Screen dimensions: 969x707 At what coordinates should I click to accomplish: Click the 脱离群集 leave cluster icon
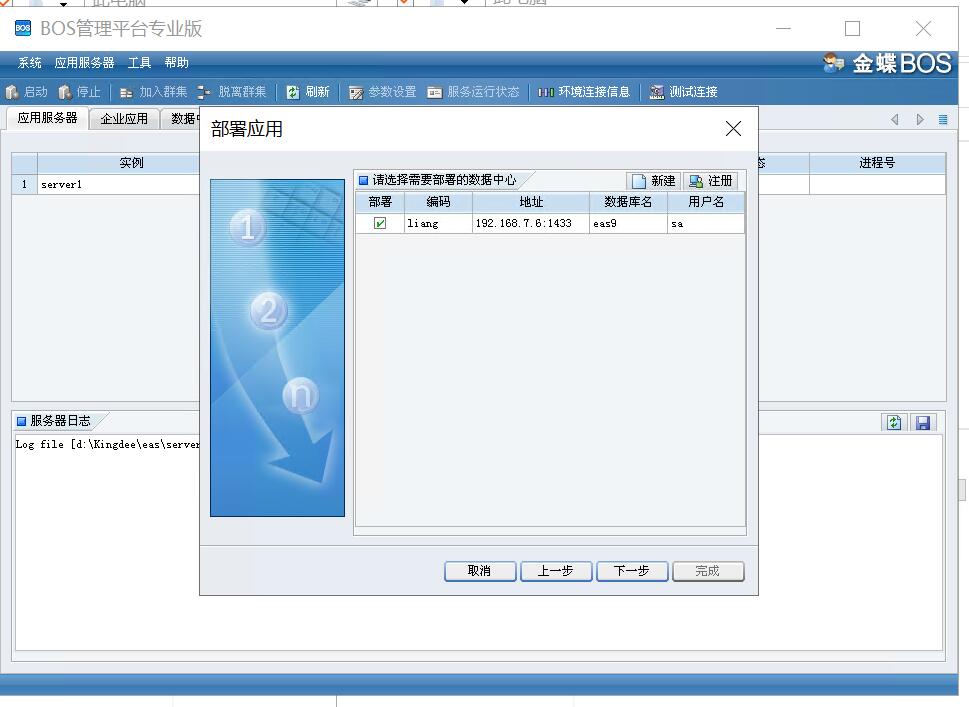[204, 93]
